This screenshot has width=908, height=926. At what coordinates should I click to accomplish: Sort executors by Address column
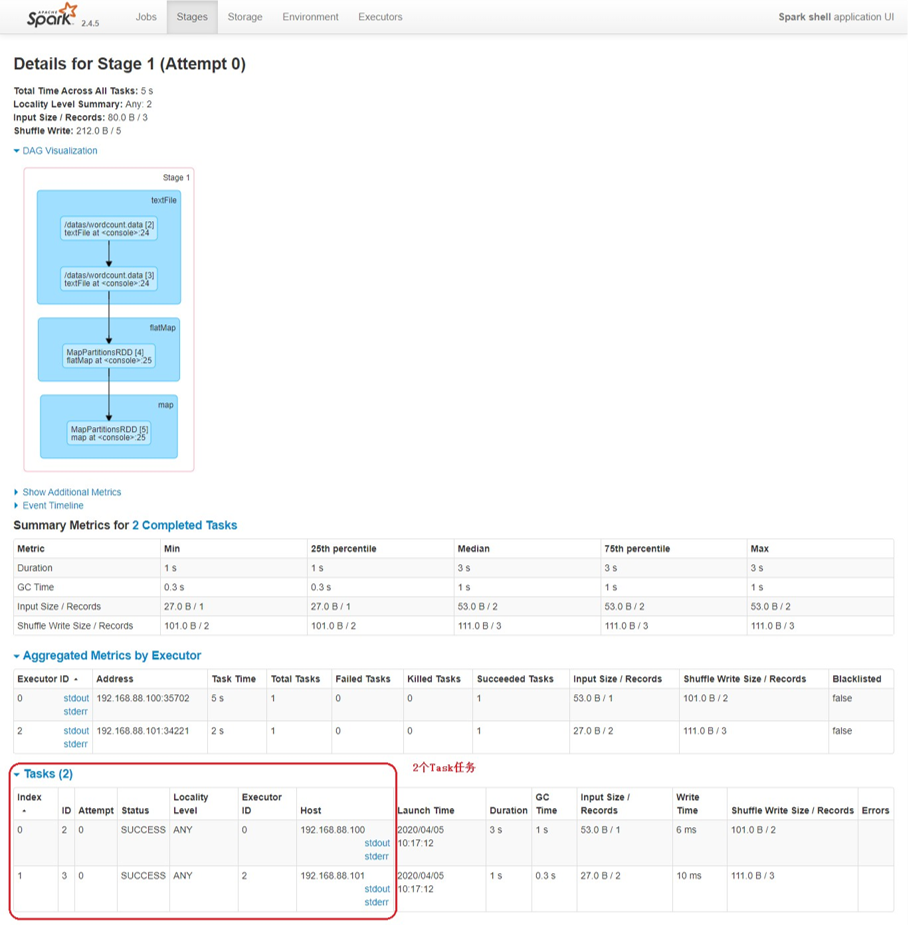click(115, 679)
